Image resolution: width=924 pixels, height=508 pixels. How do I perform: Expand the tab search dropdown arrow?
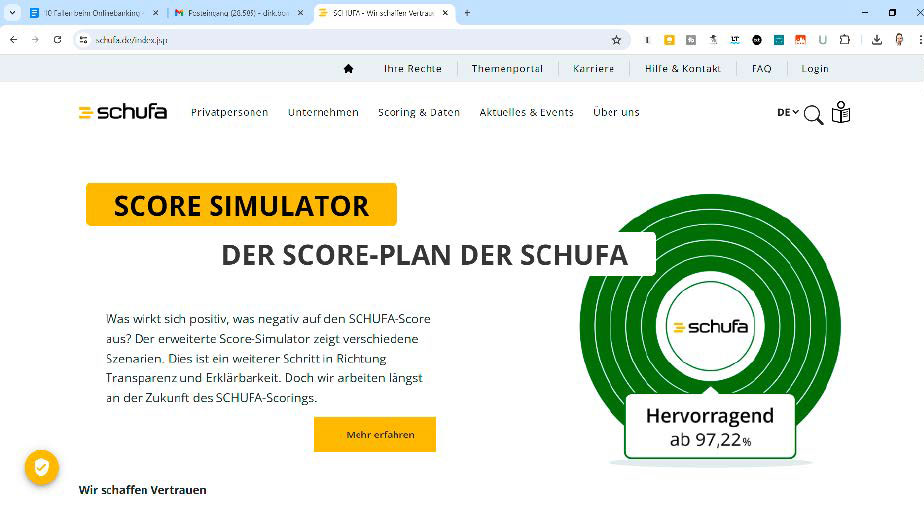(12, 12)
